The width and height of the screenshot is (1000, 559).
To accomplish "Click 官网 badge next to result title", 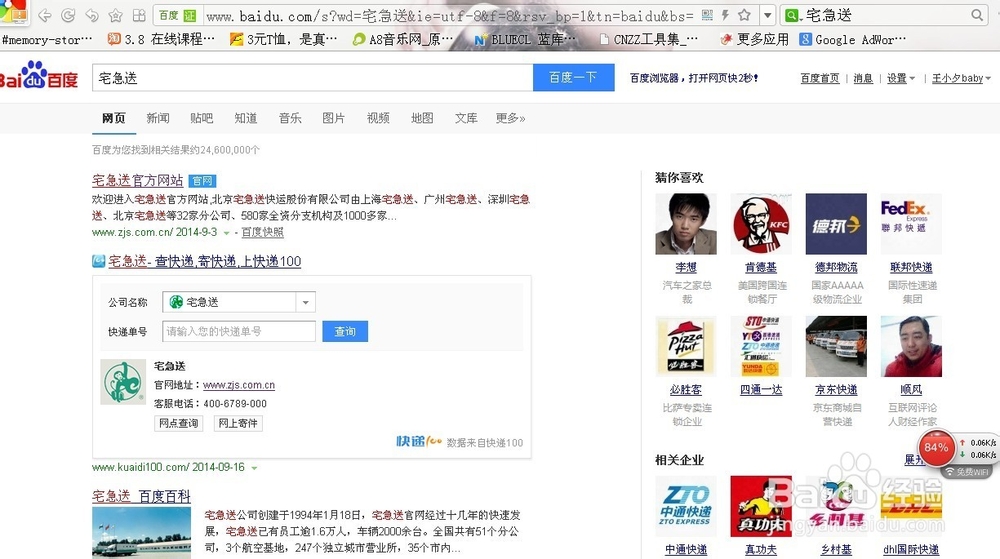I will (x=203, y=181).
